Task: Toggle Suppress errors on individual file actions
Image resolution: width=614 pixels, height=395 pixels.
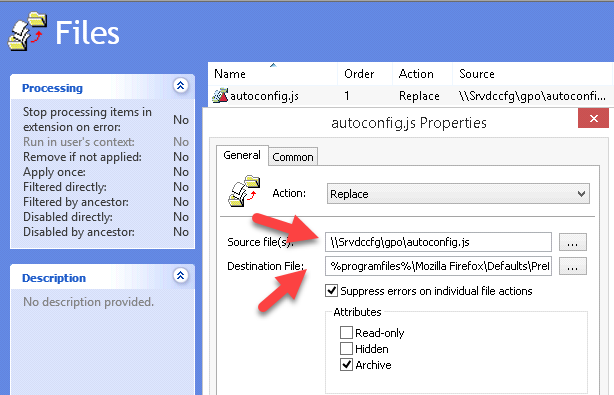Action: [x=332, y=291]
